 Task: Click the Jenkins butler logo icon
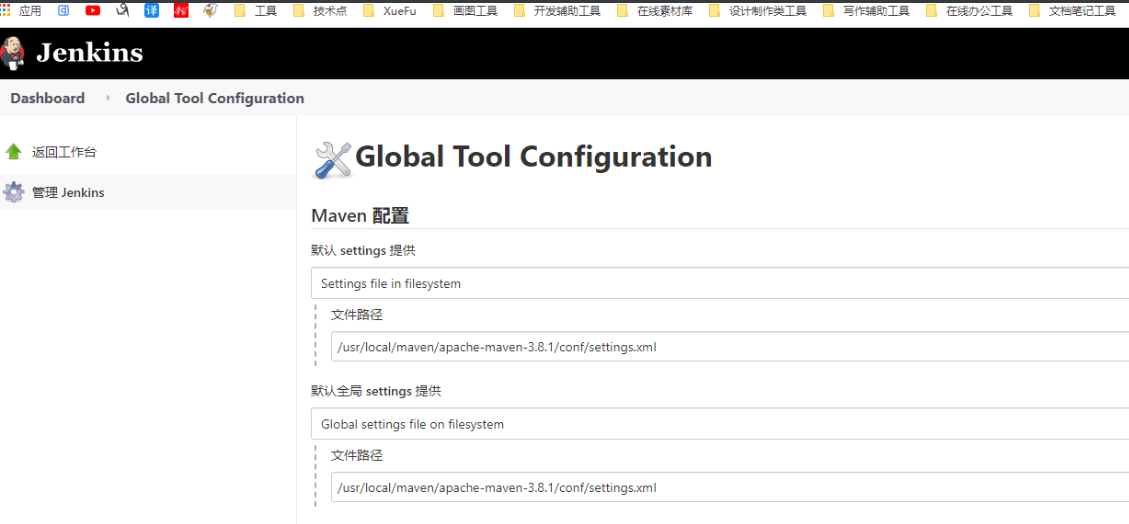point(12,53)
